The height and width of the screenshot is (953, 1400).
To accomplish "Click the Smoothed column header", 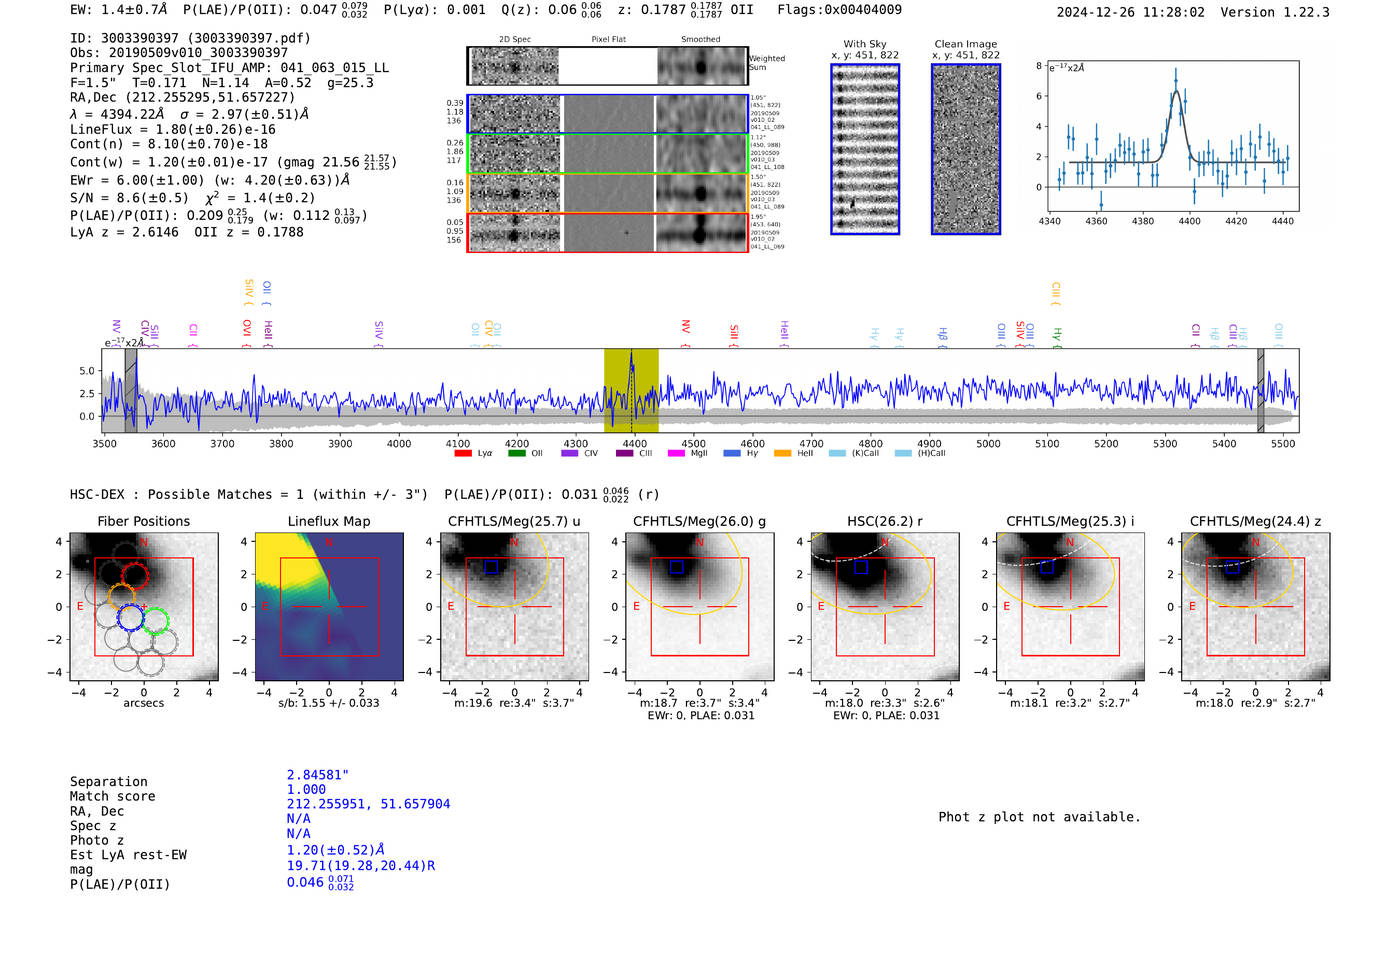I will coord(700,39).
